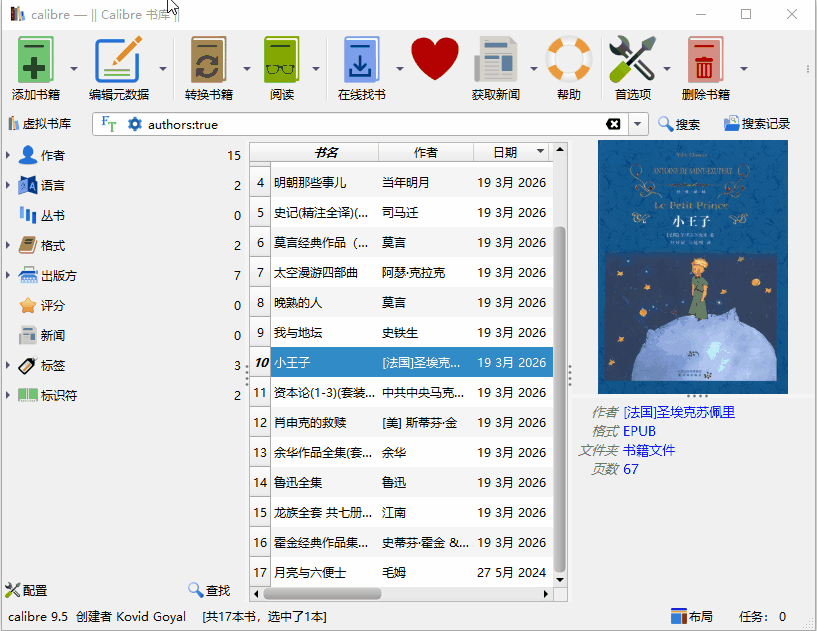Sort by the Author (作者) column header
The image size is (817, 631).
point(425,152)
